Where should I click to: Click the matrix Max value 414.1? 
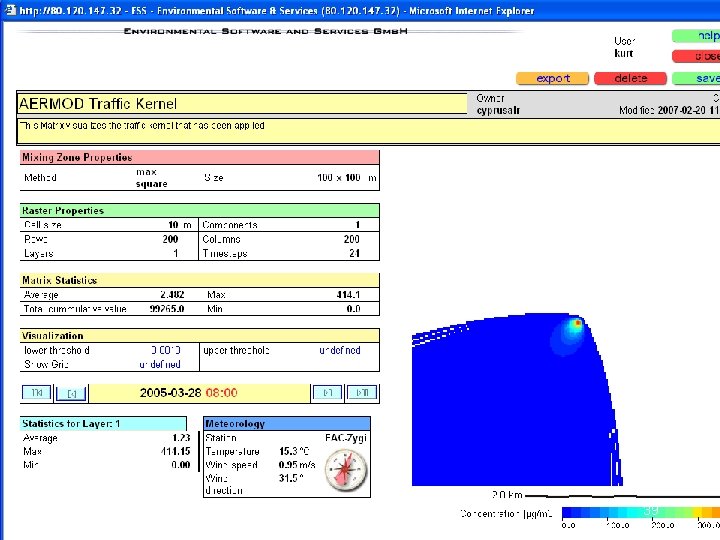(x=348, y=295)
